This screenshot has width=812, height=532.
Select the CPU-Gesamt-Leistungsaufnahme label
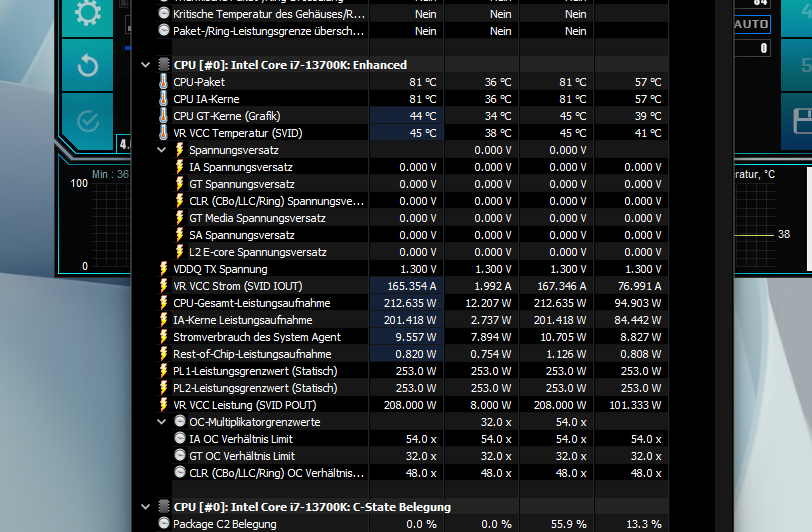pyautogui.click(x=252, y=303)
